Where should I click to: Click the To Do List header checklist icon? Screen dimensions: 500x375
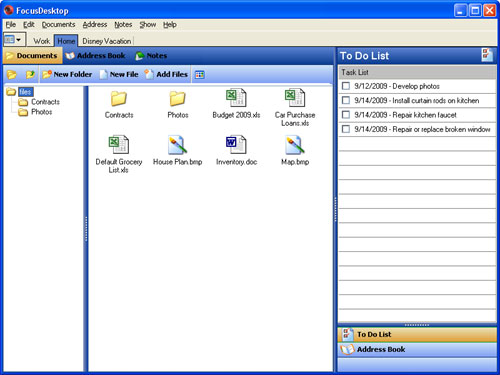[487, 55]
